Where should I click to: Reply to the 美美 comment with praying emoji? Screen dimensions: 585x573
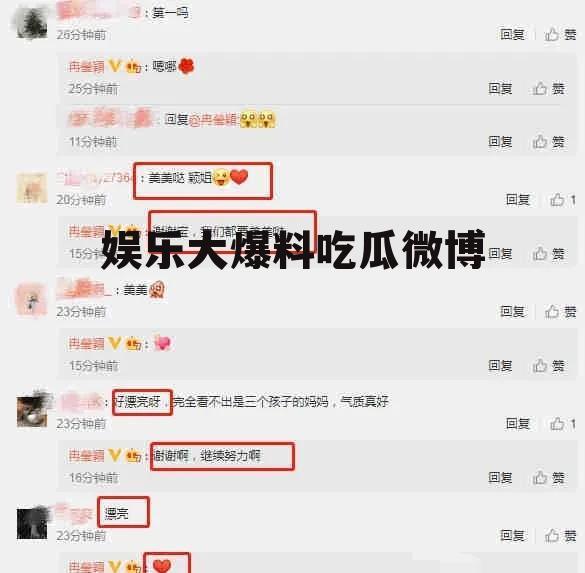[512, 311]
